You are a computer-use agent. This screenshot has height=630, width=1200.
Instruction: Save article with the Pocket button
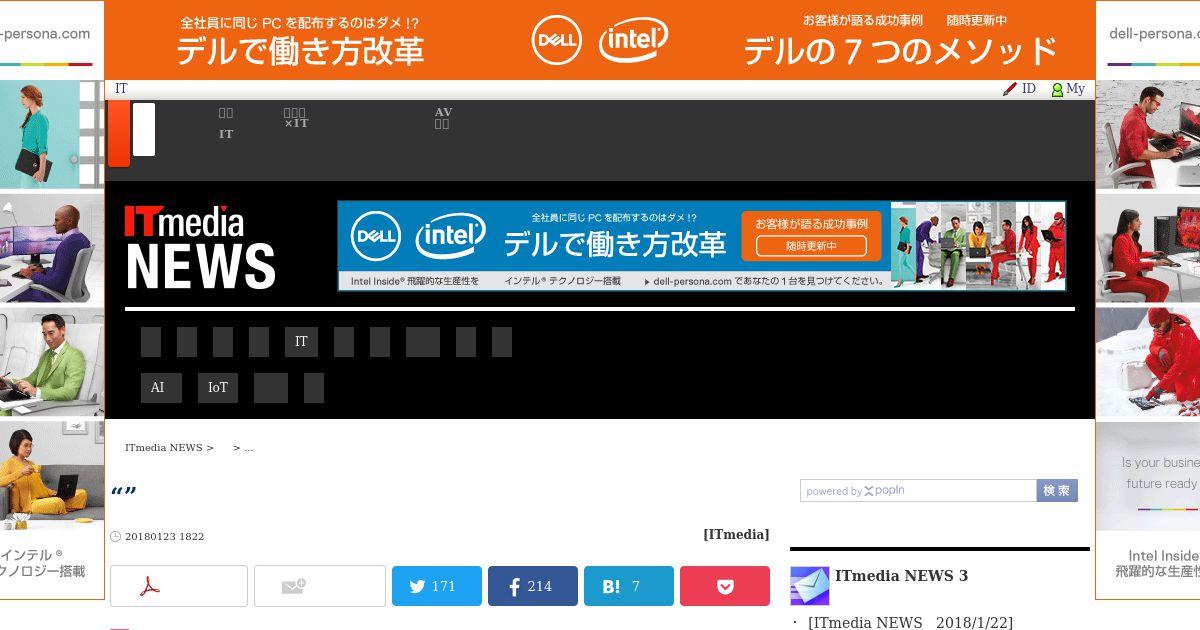tap(725, 586)
